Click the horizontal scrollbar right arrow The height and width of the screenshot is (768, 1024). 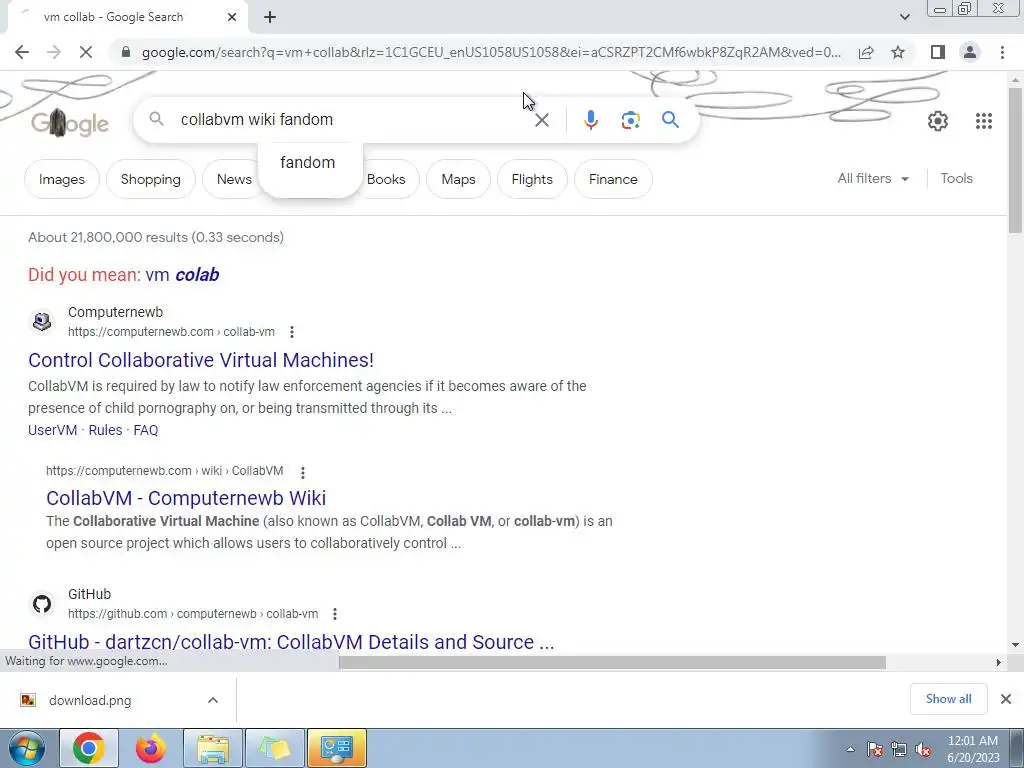(x=998, y=662)
